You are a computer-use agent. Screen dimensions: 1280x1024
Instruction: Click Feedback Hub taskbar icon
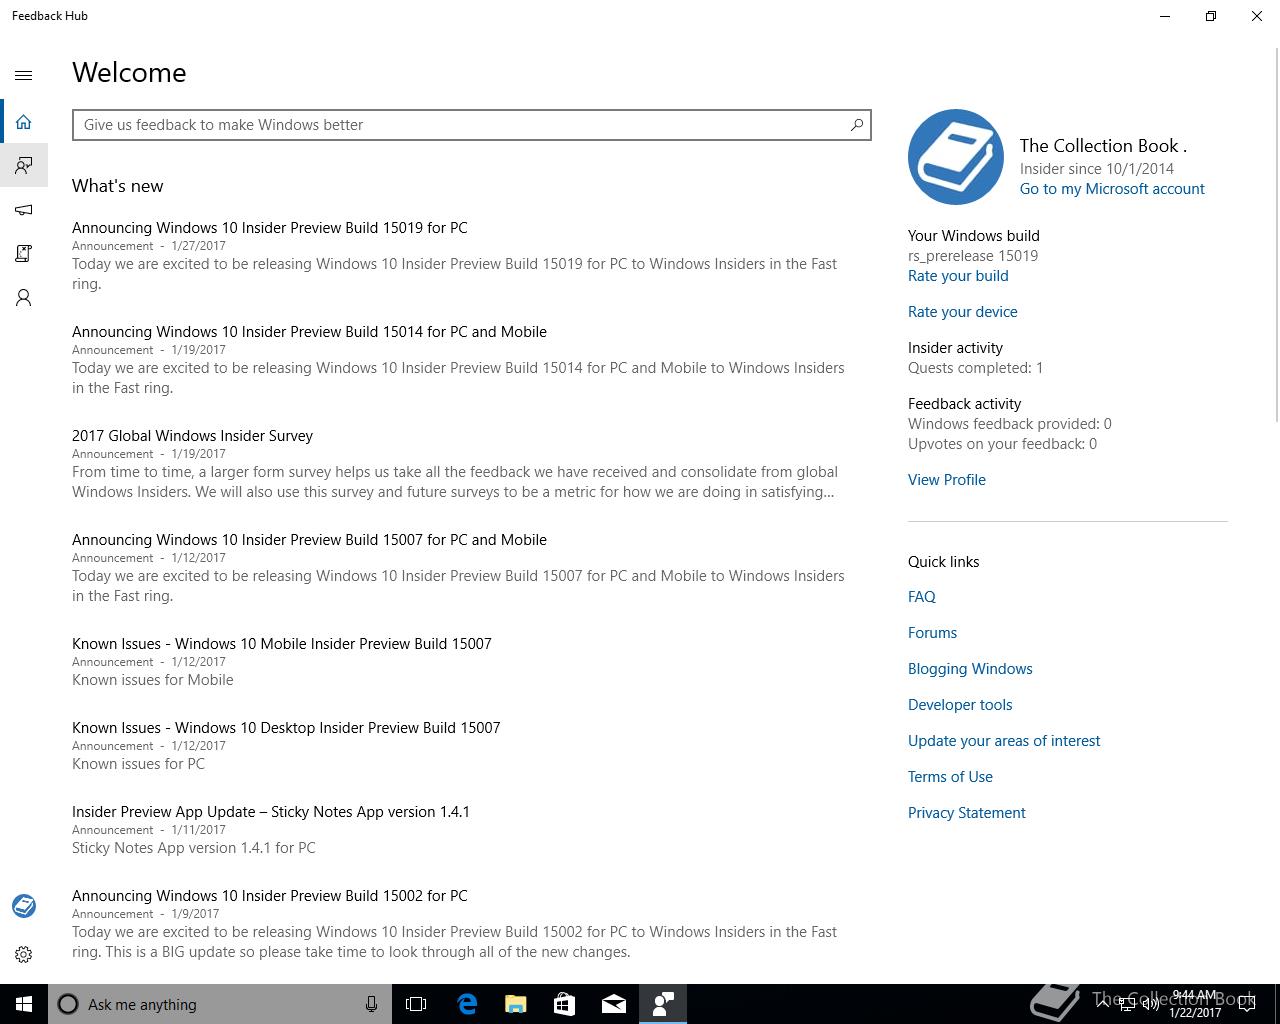[663, 1004]
